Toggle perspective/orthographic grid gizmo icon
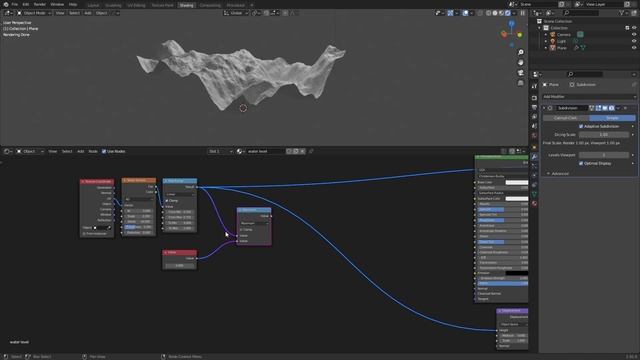 coord(521,83)
